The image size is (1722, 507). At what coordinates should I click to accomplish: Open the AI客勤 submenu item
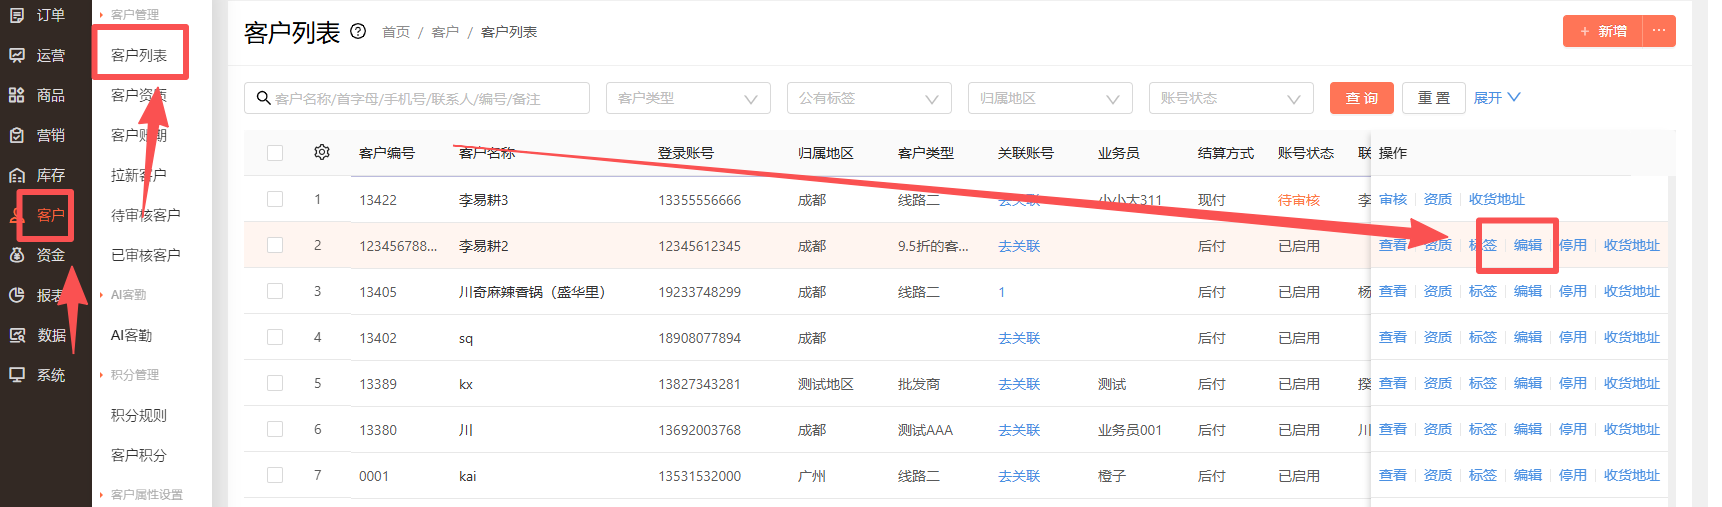pyautogui.click(x=131, y=335)
